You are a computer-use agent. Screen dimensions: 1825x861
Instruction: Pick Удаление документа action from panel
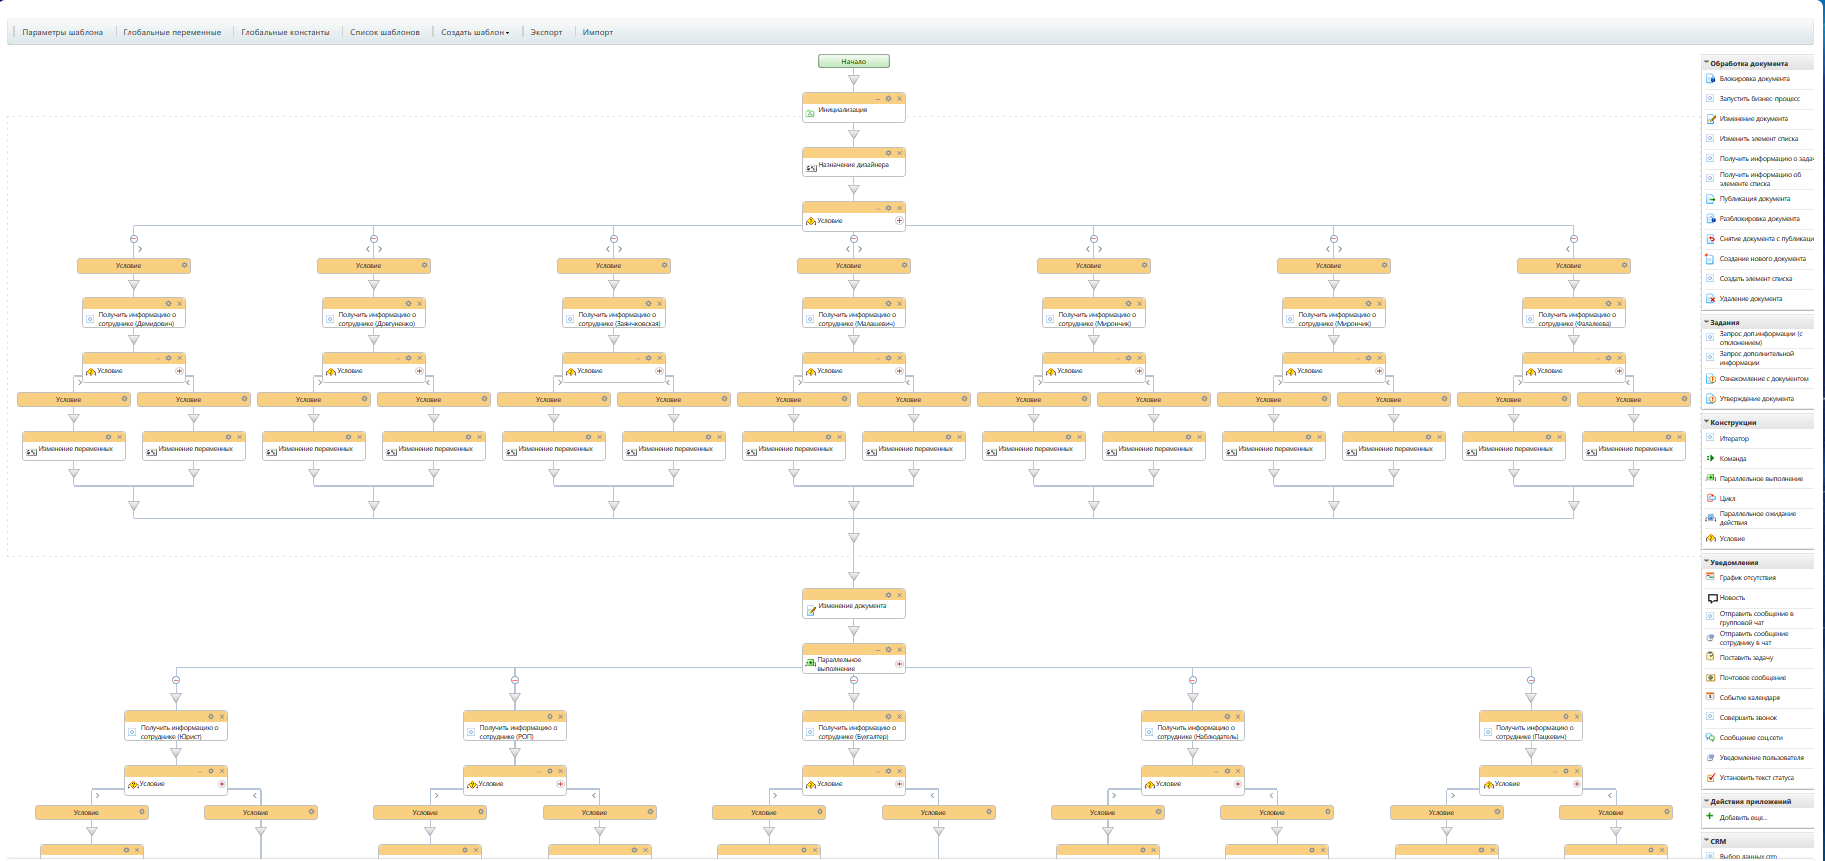(x=1750, y=299)
